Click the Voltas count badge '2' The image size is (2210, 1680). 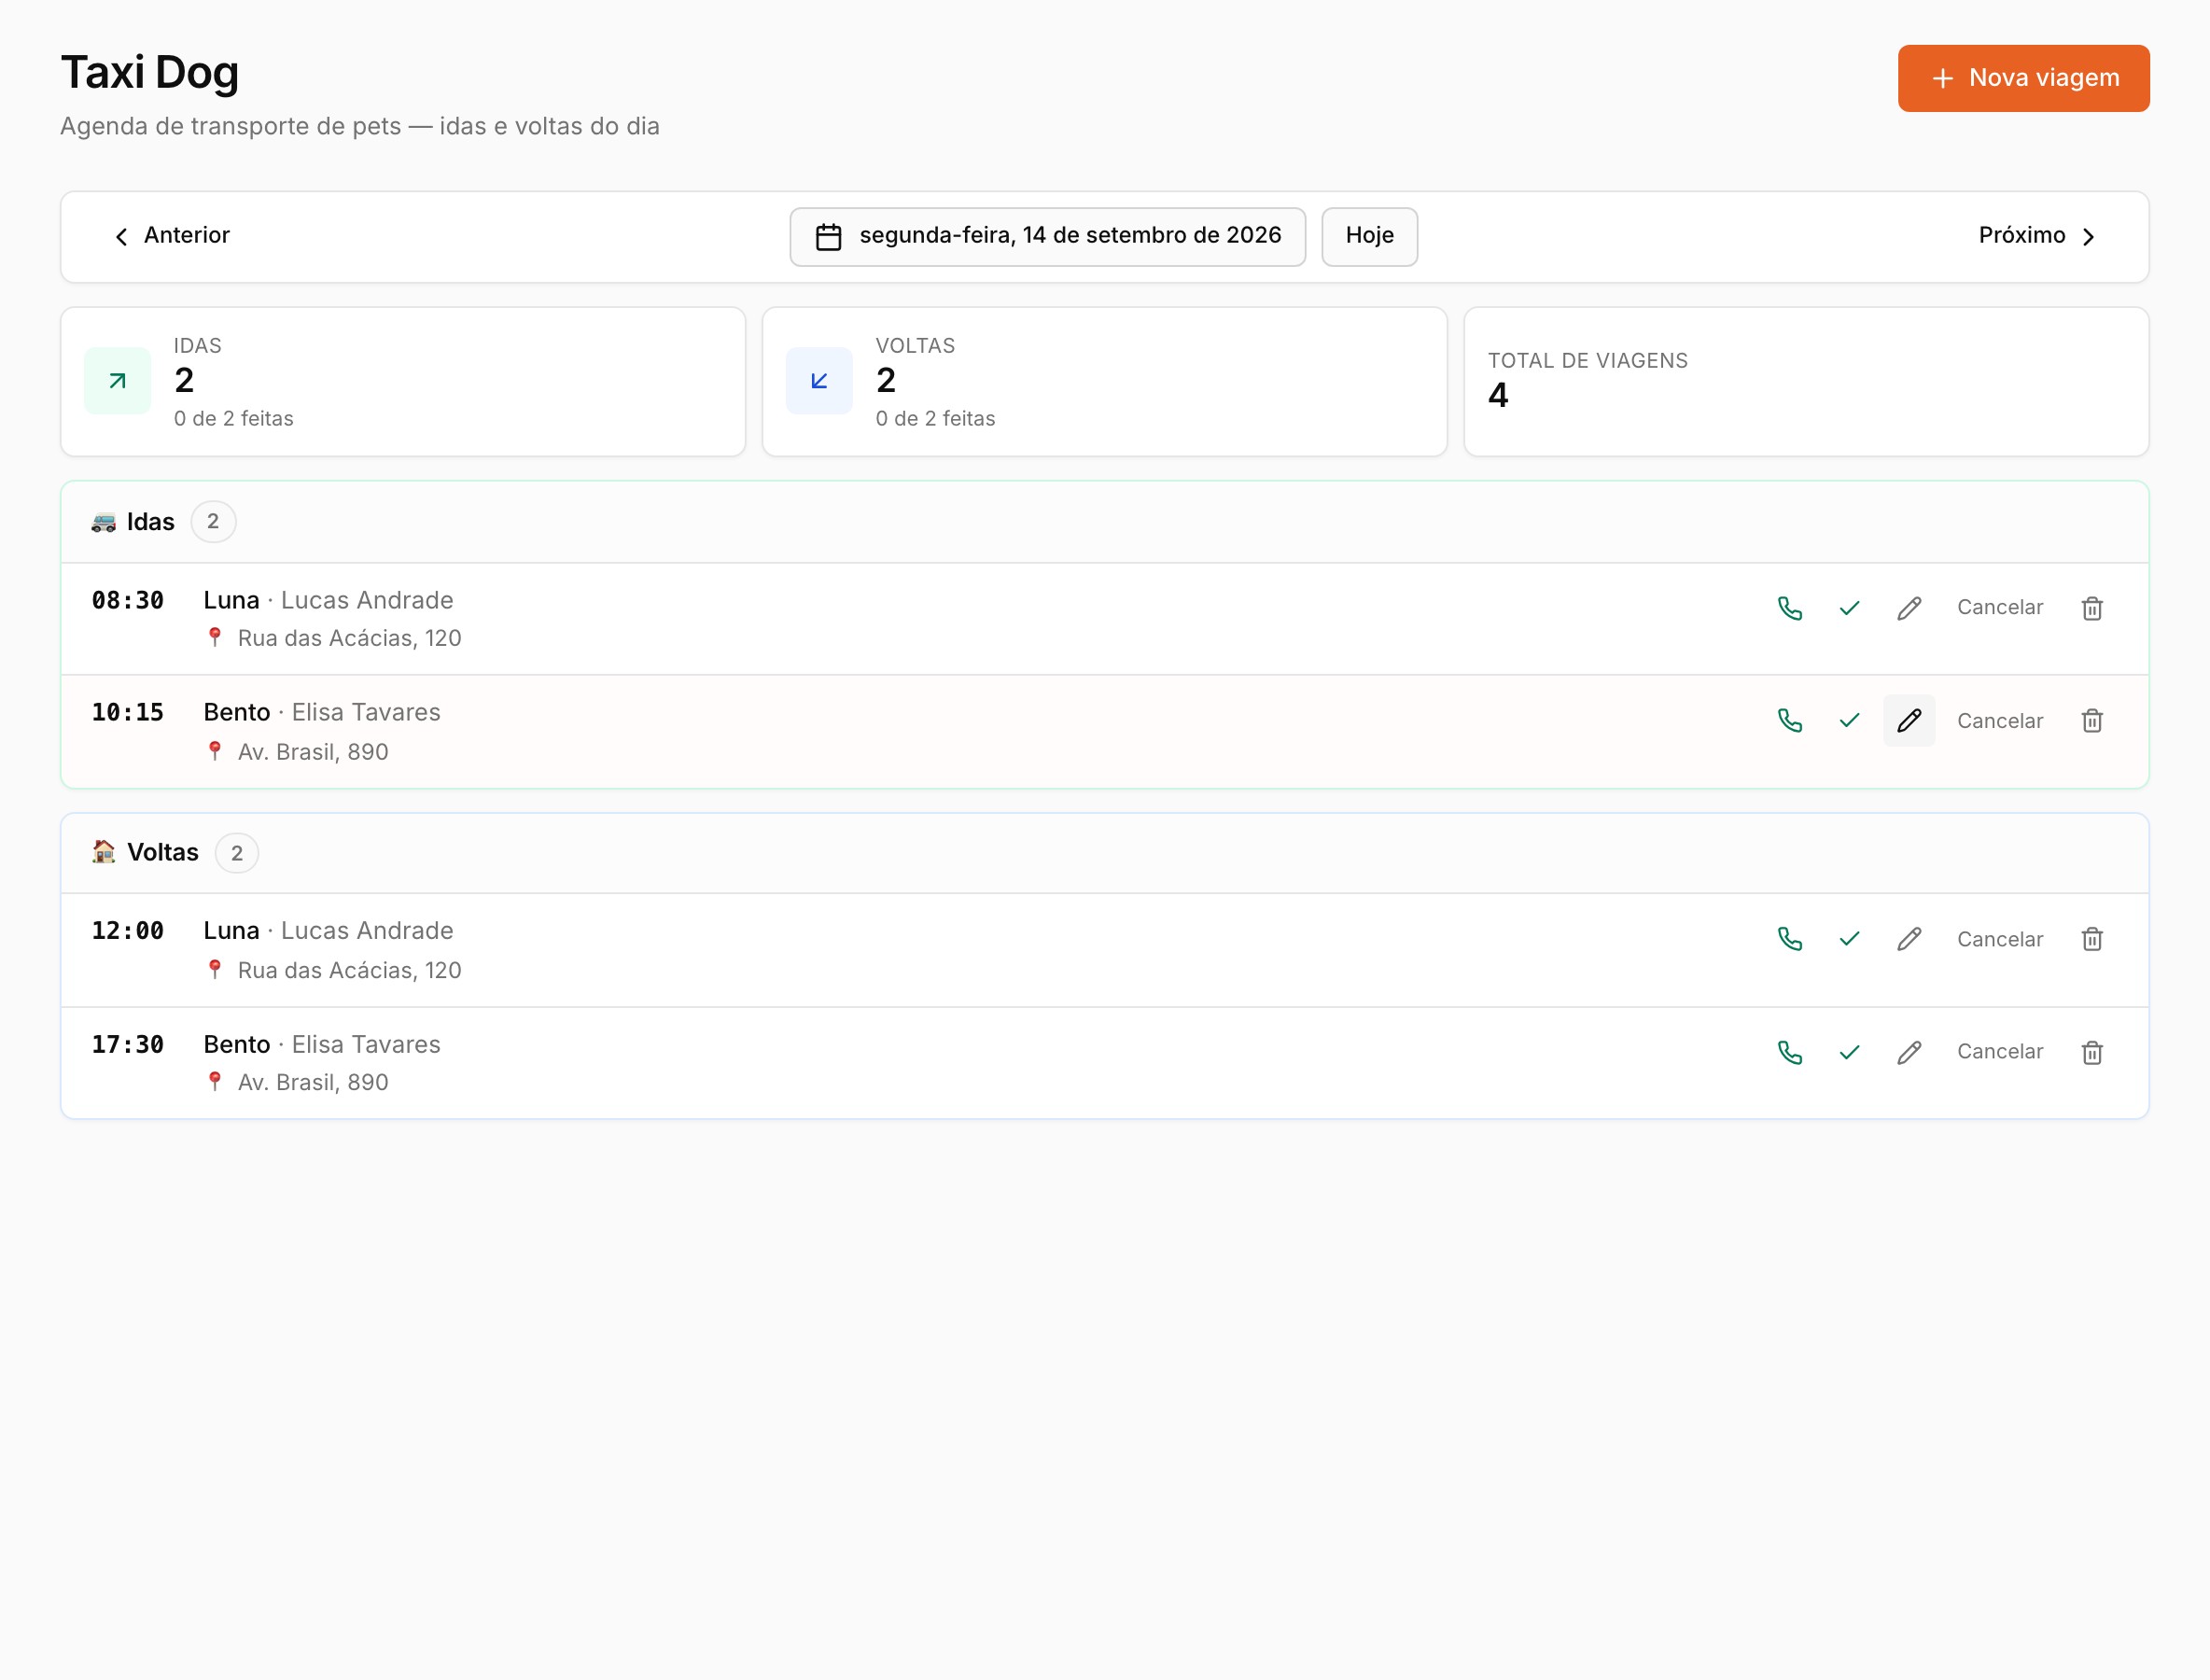237,853
